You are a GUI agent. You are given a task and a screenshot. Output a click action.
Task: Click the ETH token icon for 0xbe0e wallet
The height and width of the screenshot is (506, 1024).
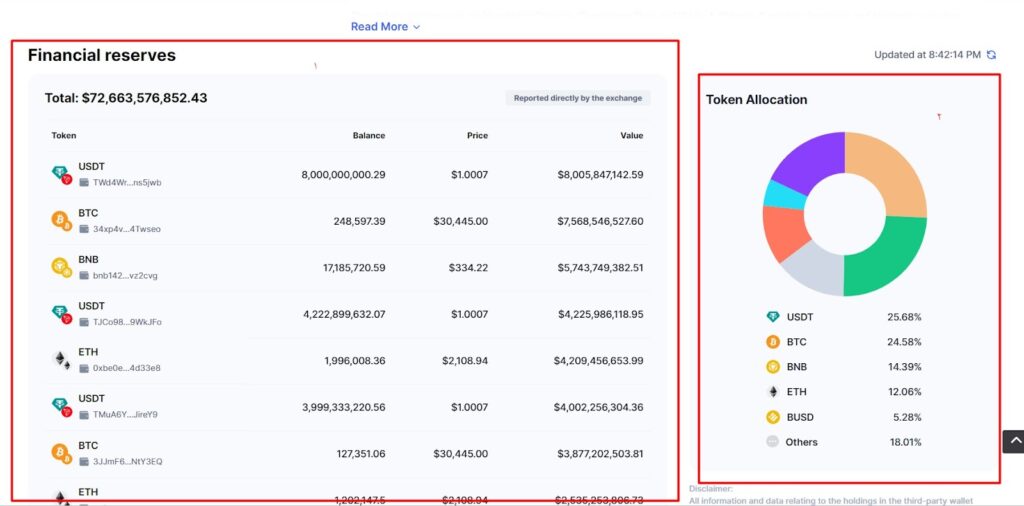click(61, 360)
